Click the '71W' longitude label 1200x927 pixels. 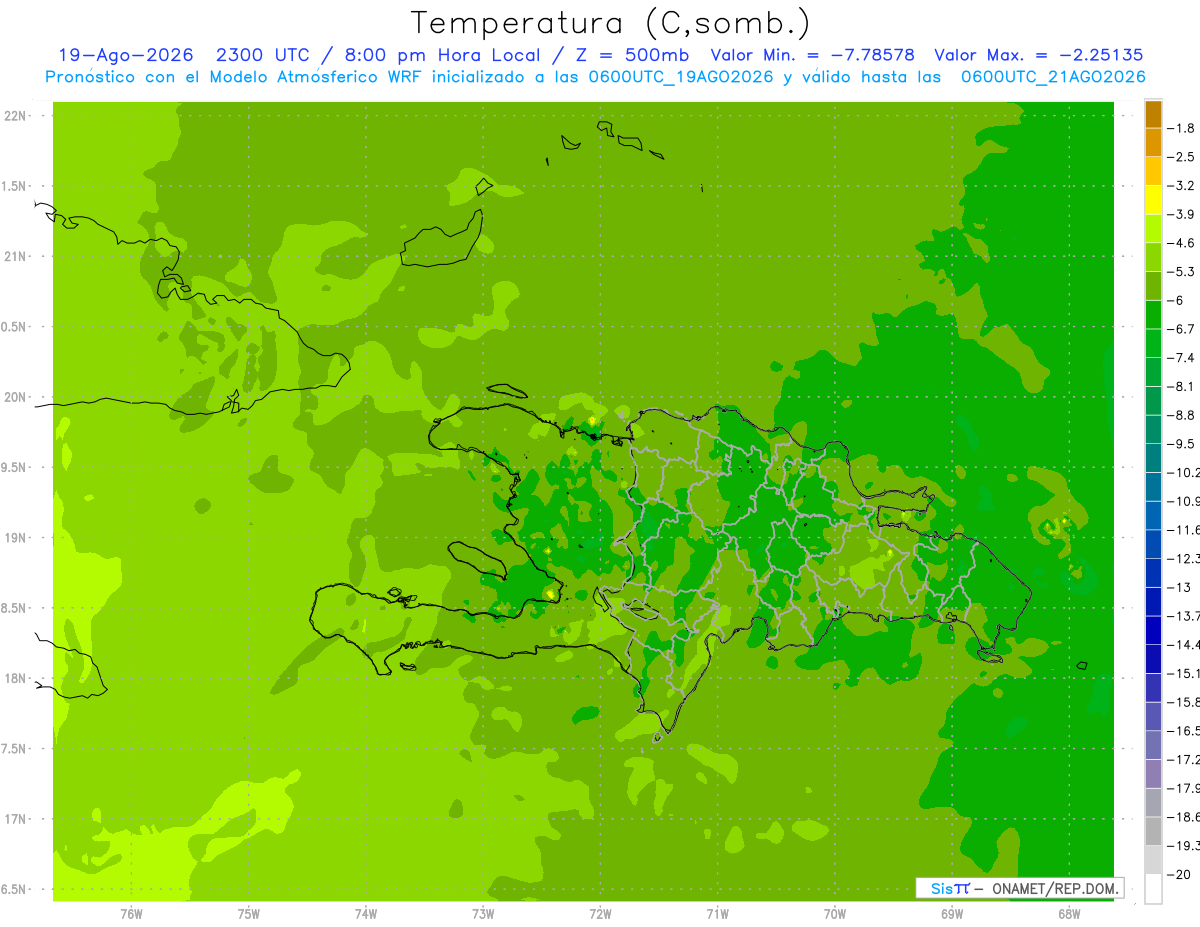pyautogui.click(x=717, y=914)
